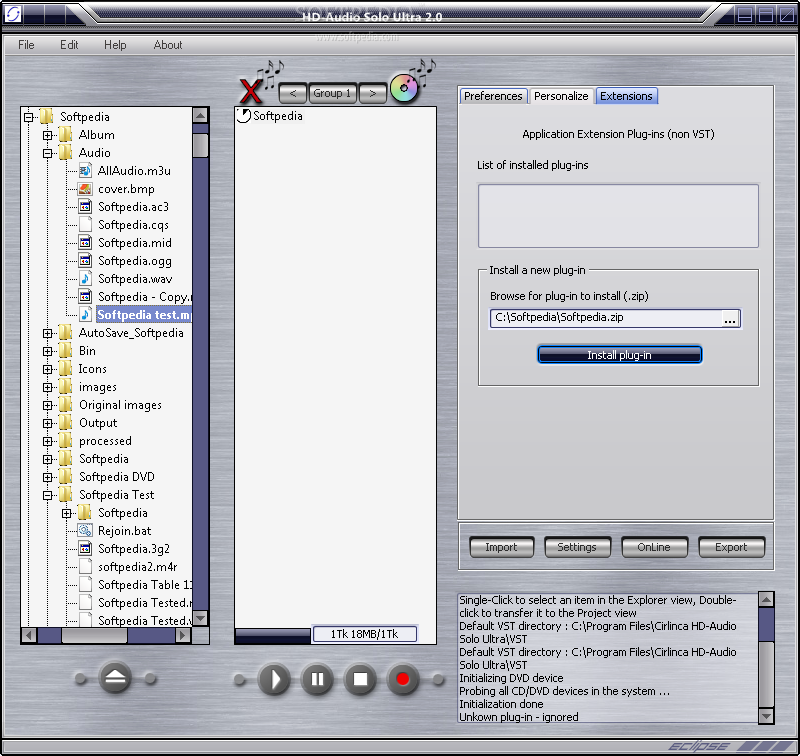This screenshot has width=800, height=756.
Task: Click the Softpedia.ogg file icon
Action: tap(85, 261)
